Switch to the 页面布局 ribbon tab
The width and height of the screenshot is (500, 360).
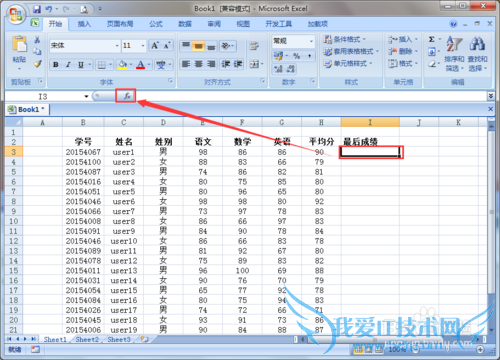click(120, 24)
